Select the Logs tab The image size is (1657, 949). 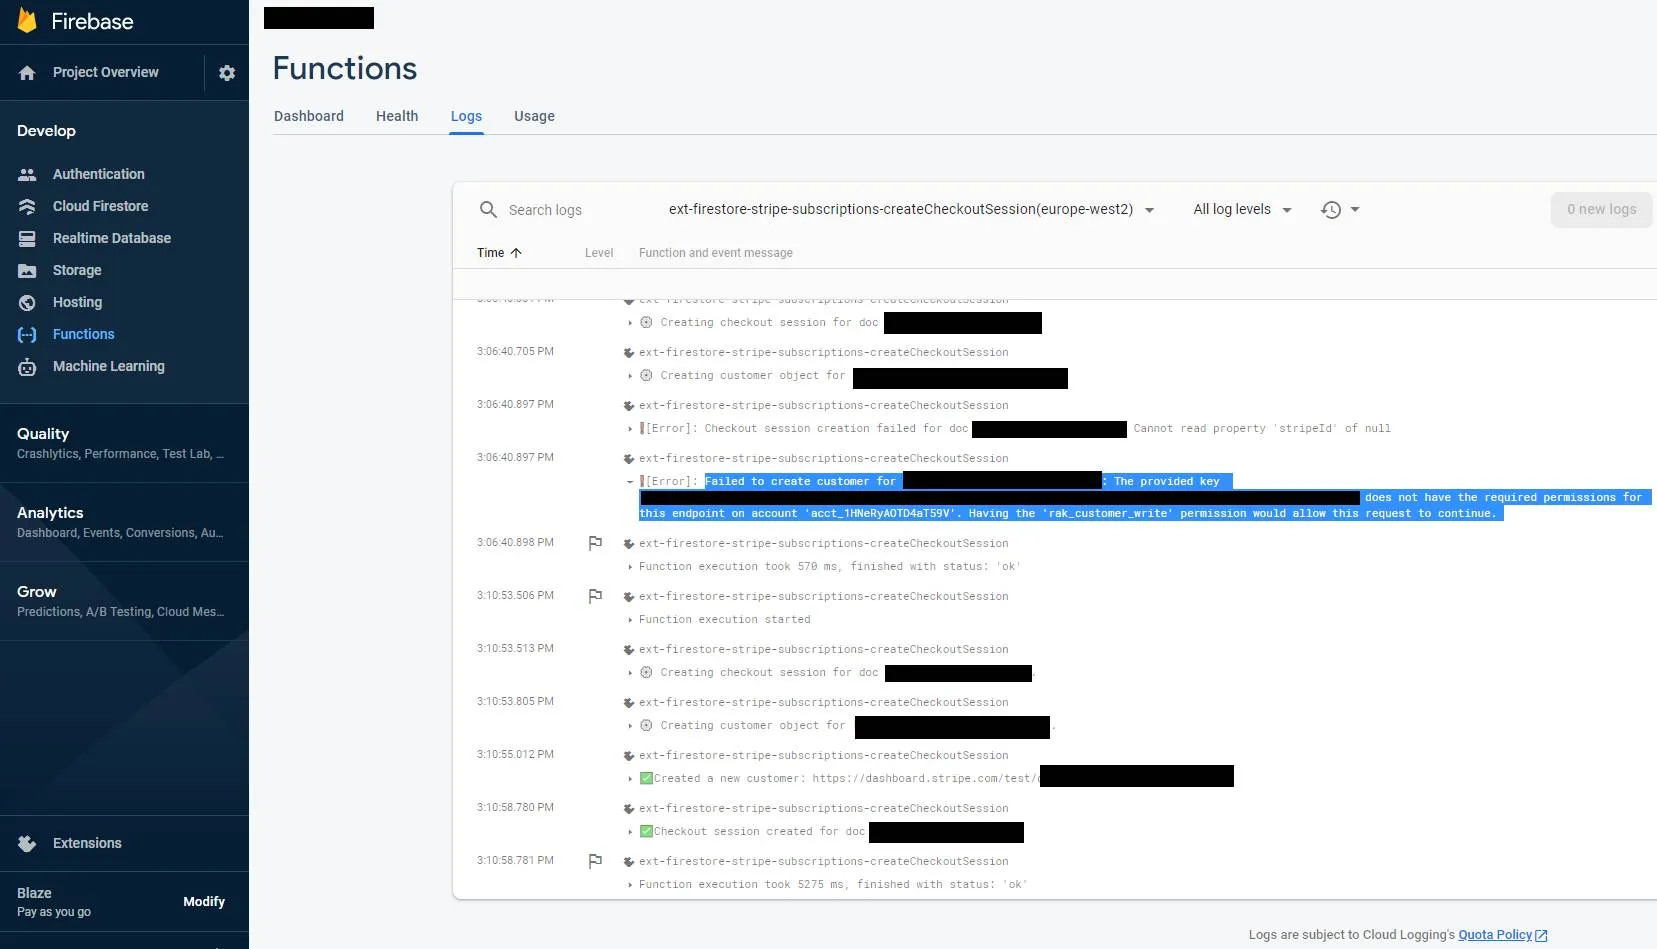pyautogui.click(x=466, y=116)
